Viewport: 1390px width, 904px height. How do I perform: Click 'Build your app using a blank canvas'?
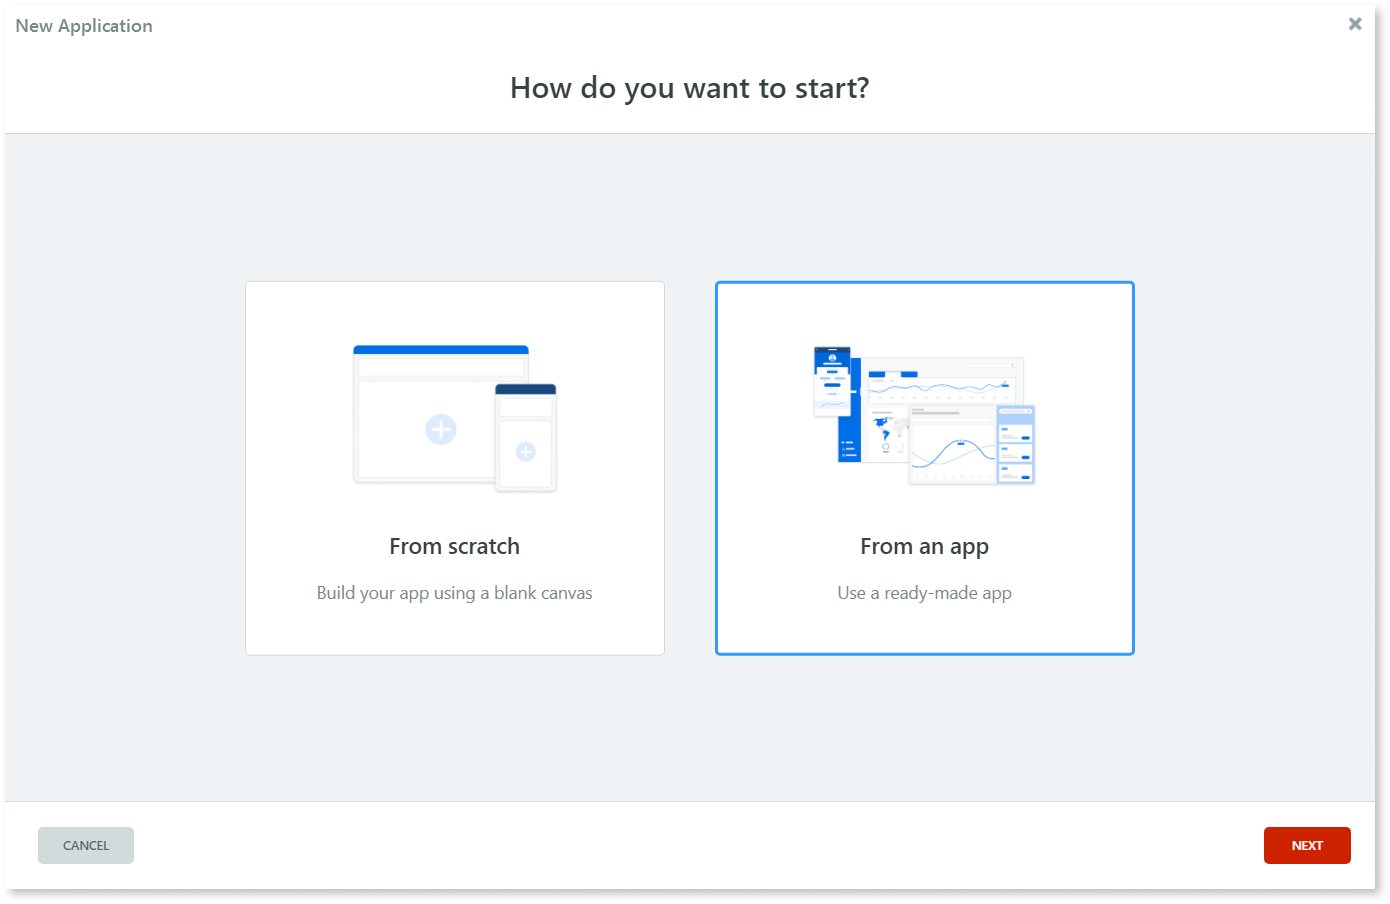[455, 593]
